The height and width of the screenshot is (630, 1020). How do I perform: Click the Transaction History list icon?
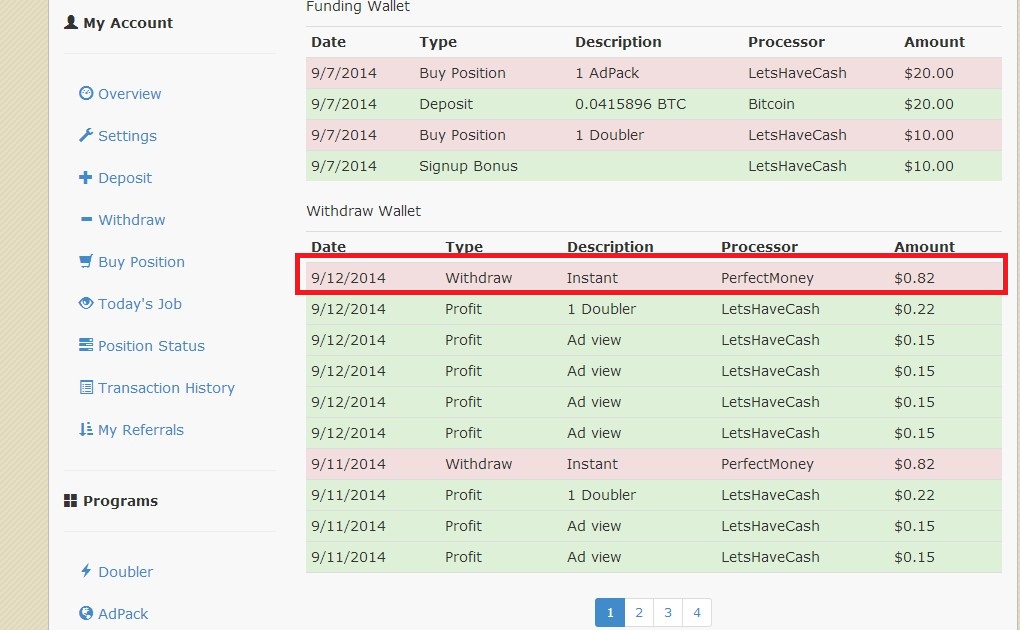[86, 388]
